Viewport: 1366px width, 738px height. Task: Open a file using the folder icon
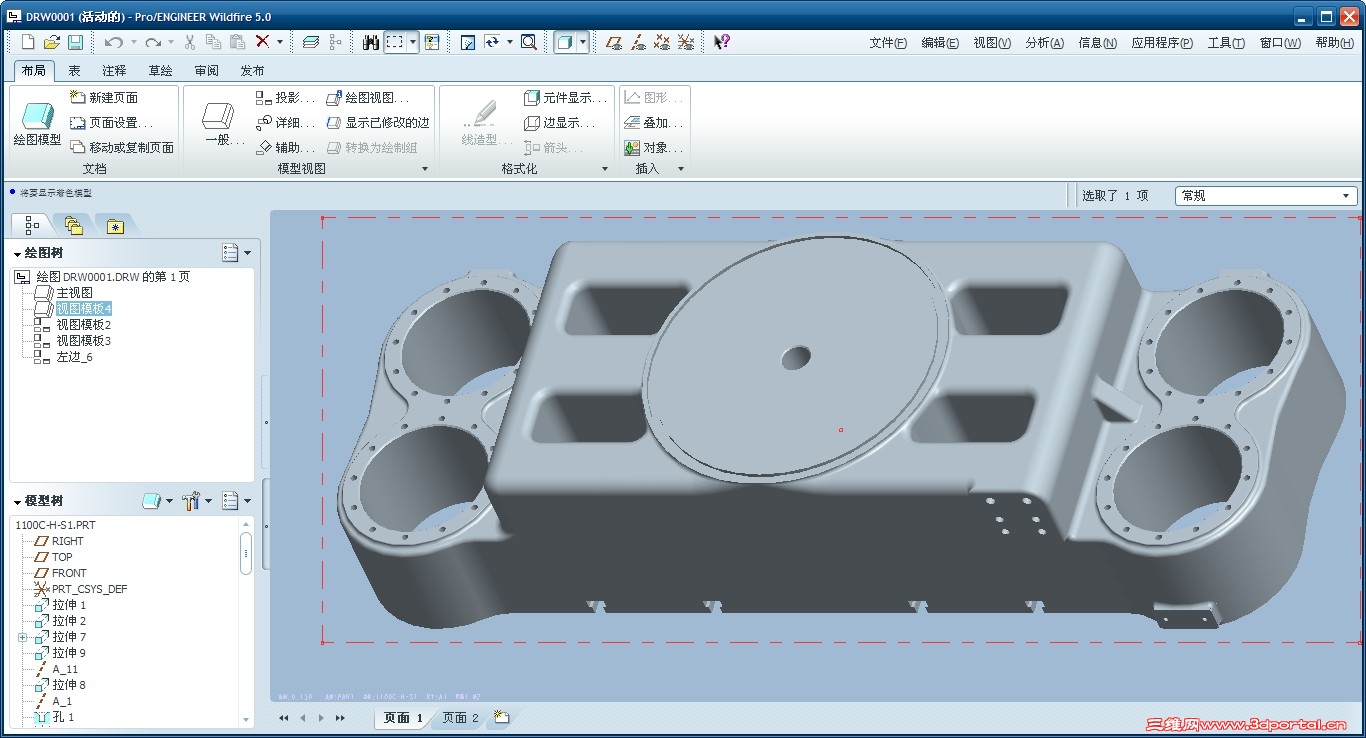tap(52, 42)
